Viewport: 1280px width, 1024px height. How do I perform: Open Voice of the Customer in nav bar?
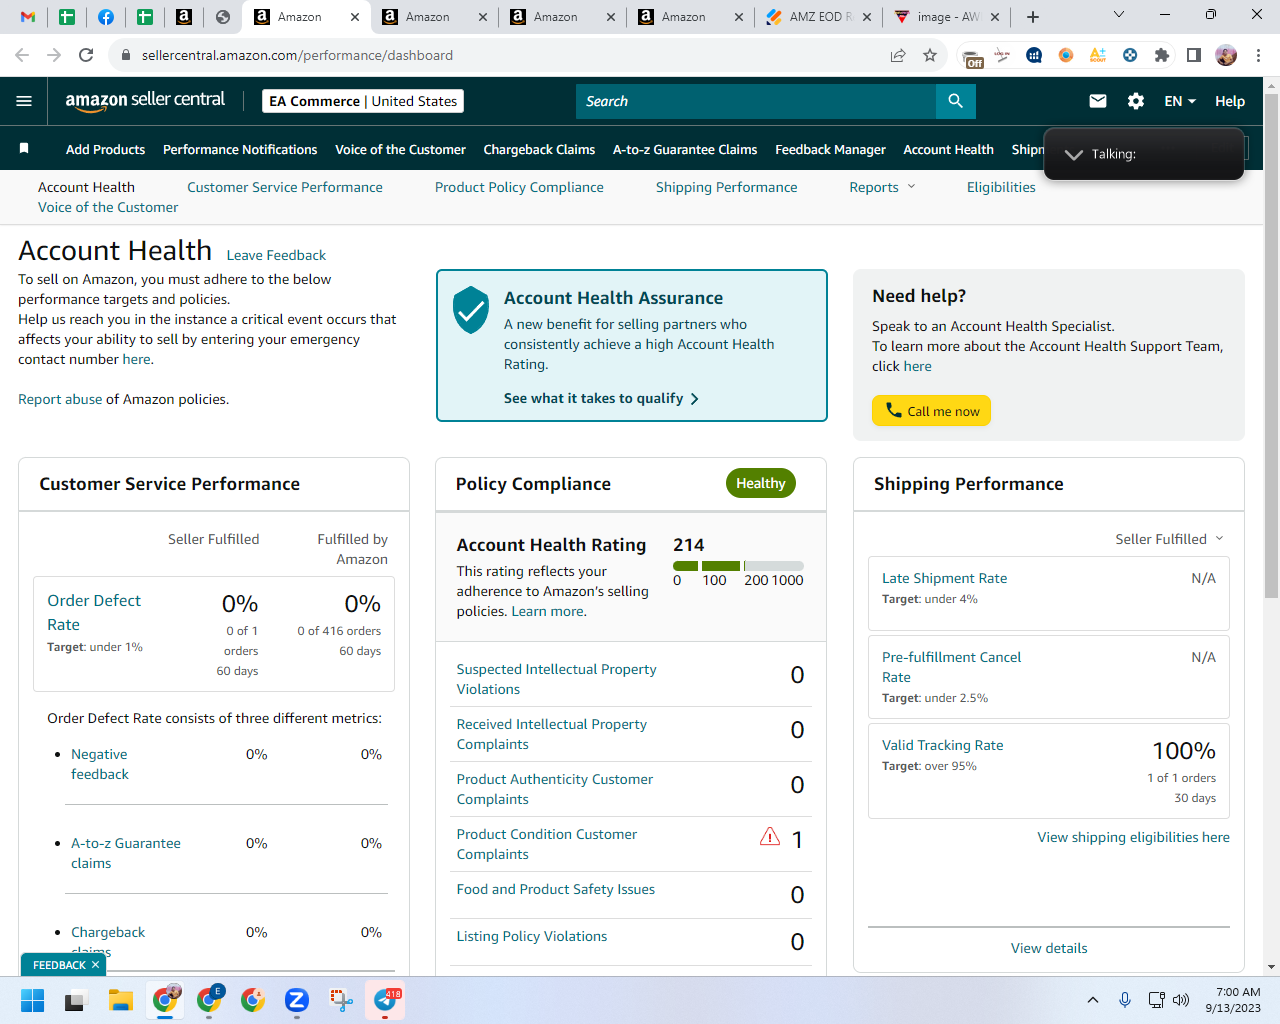(400, 149)
